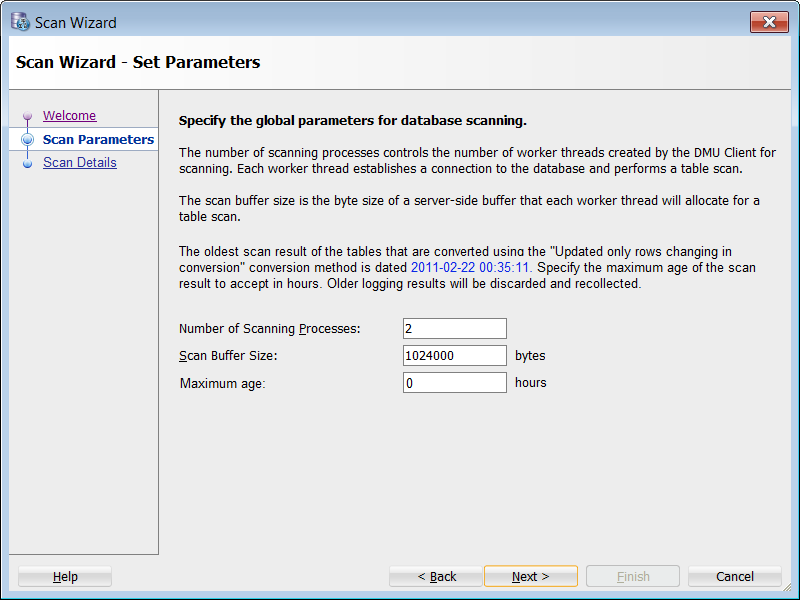Open the Scan Details step link

(x=79, y=163)
